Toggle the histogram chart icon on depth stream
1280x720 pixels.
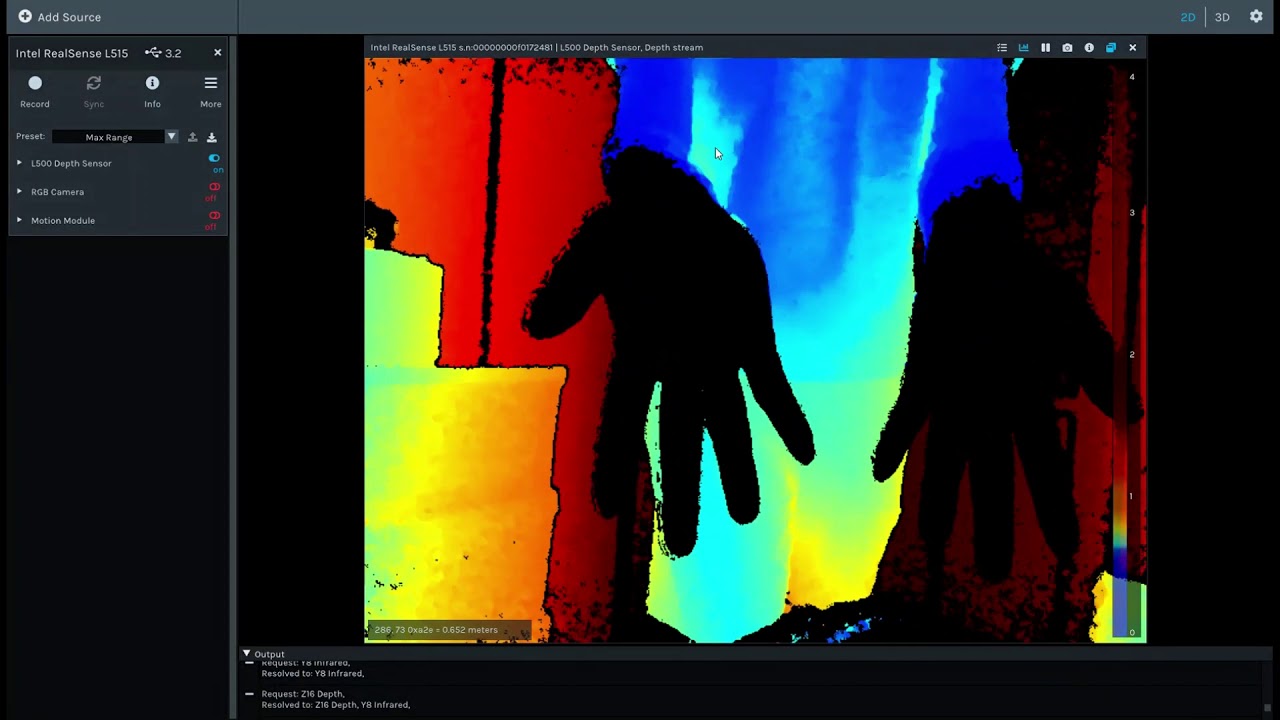tap(1023, 48)
